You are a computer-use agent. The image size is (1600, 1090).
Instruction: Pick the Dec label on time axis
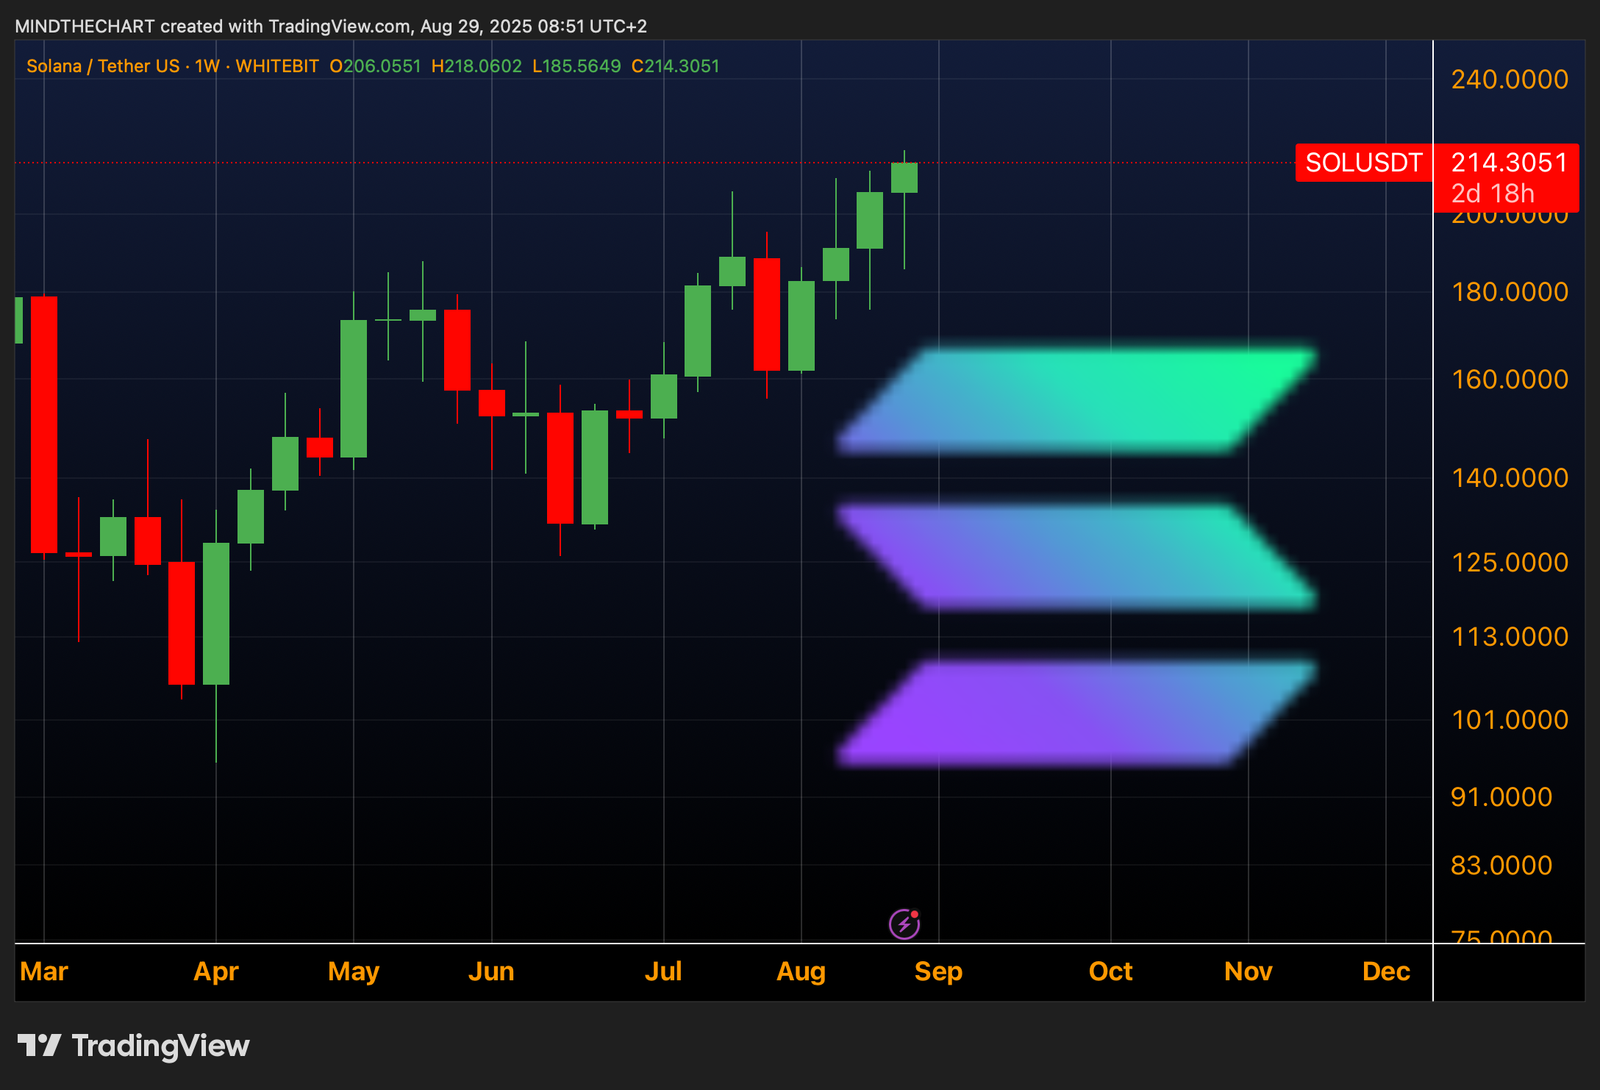pyautogui.click(x=1386, y=971)
